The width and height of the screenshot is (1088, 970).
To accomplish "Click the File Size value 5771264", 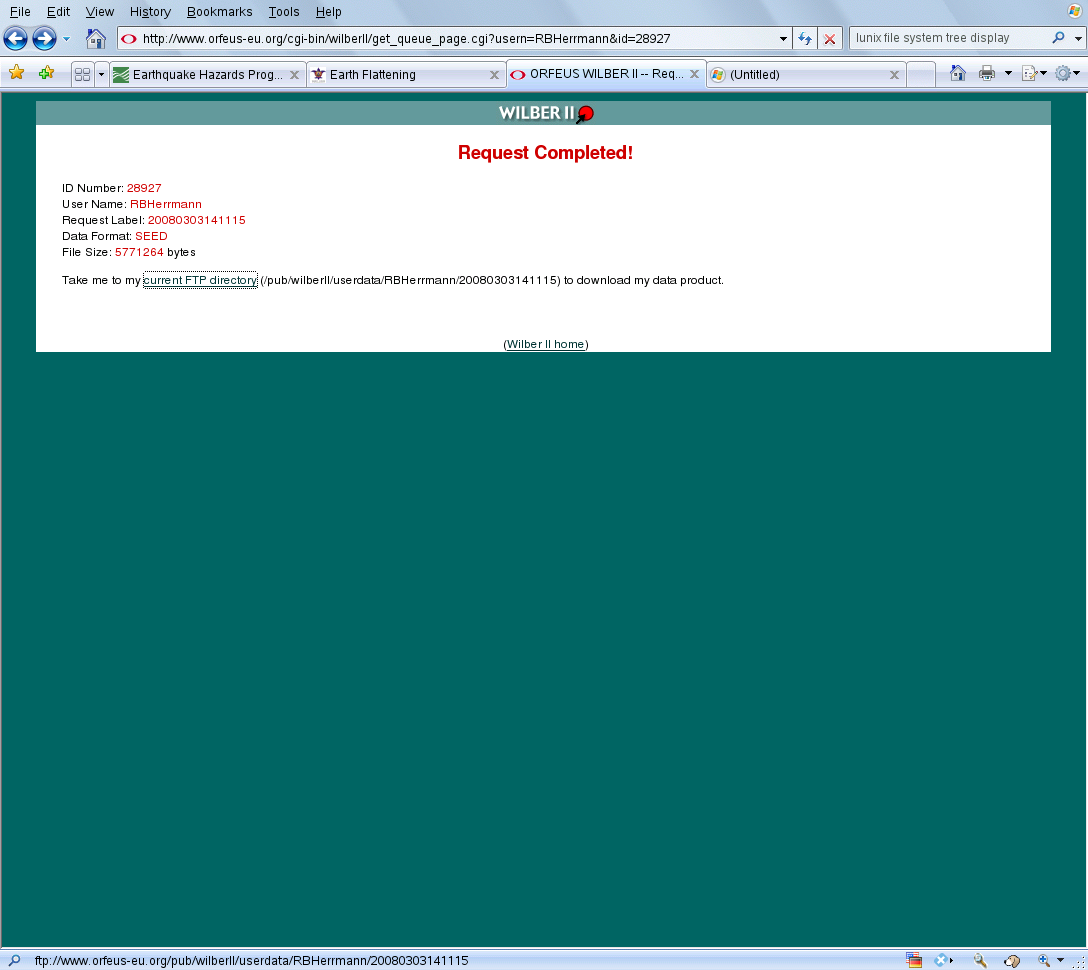I will 139,252.
